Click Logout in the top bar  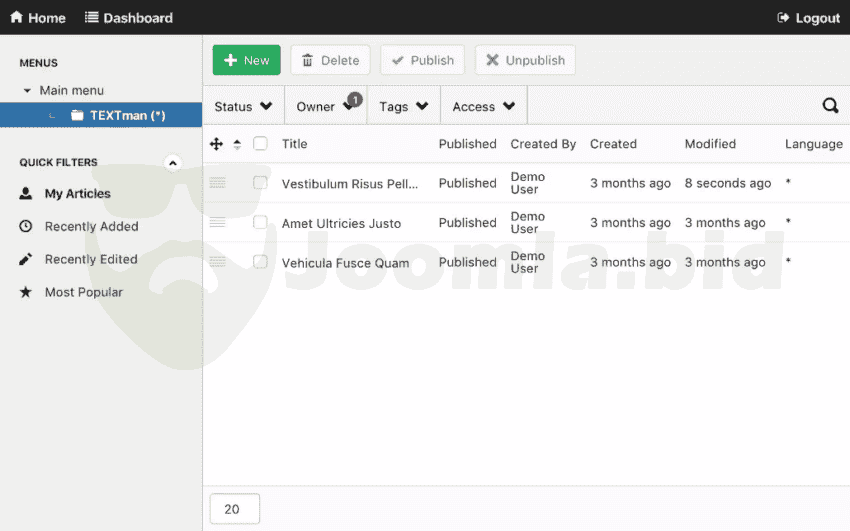808,18
